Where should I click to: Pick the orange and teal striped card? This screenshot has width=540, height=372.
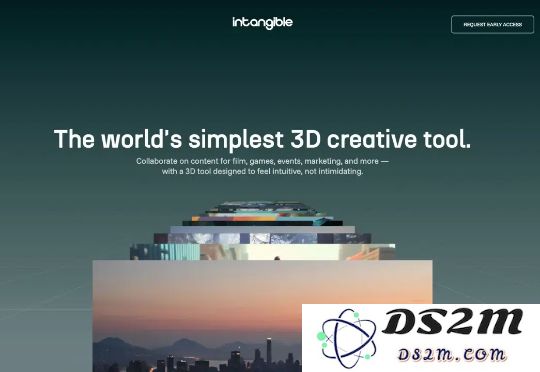(262, 218)
